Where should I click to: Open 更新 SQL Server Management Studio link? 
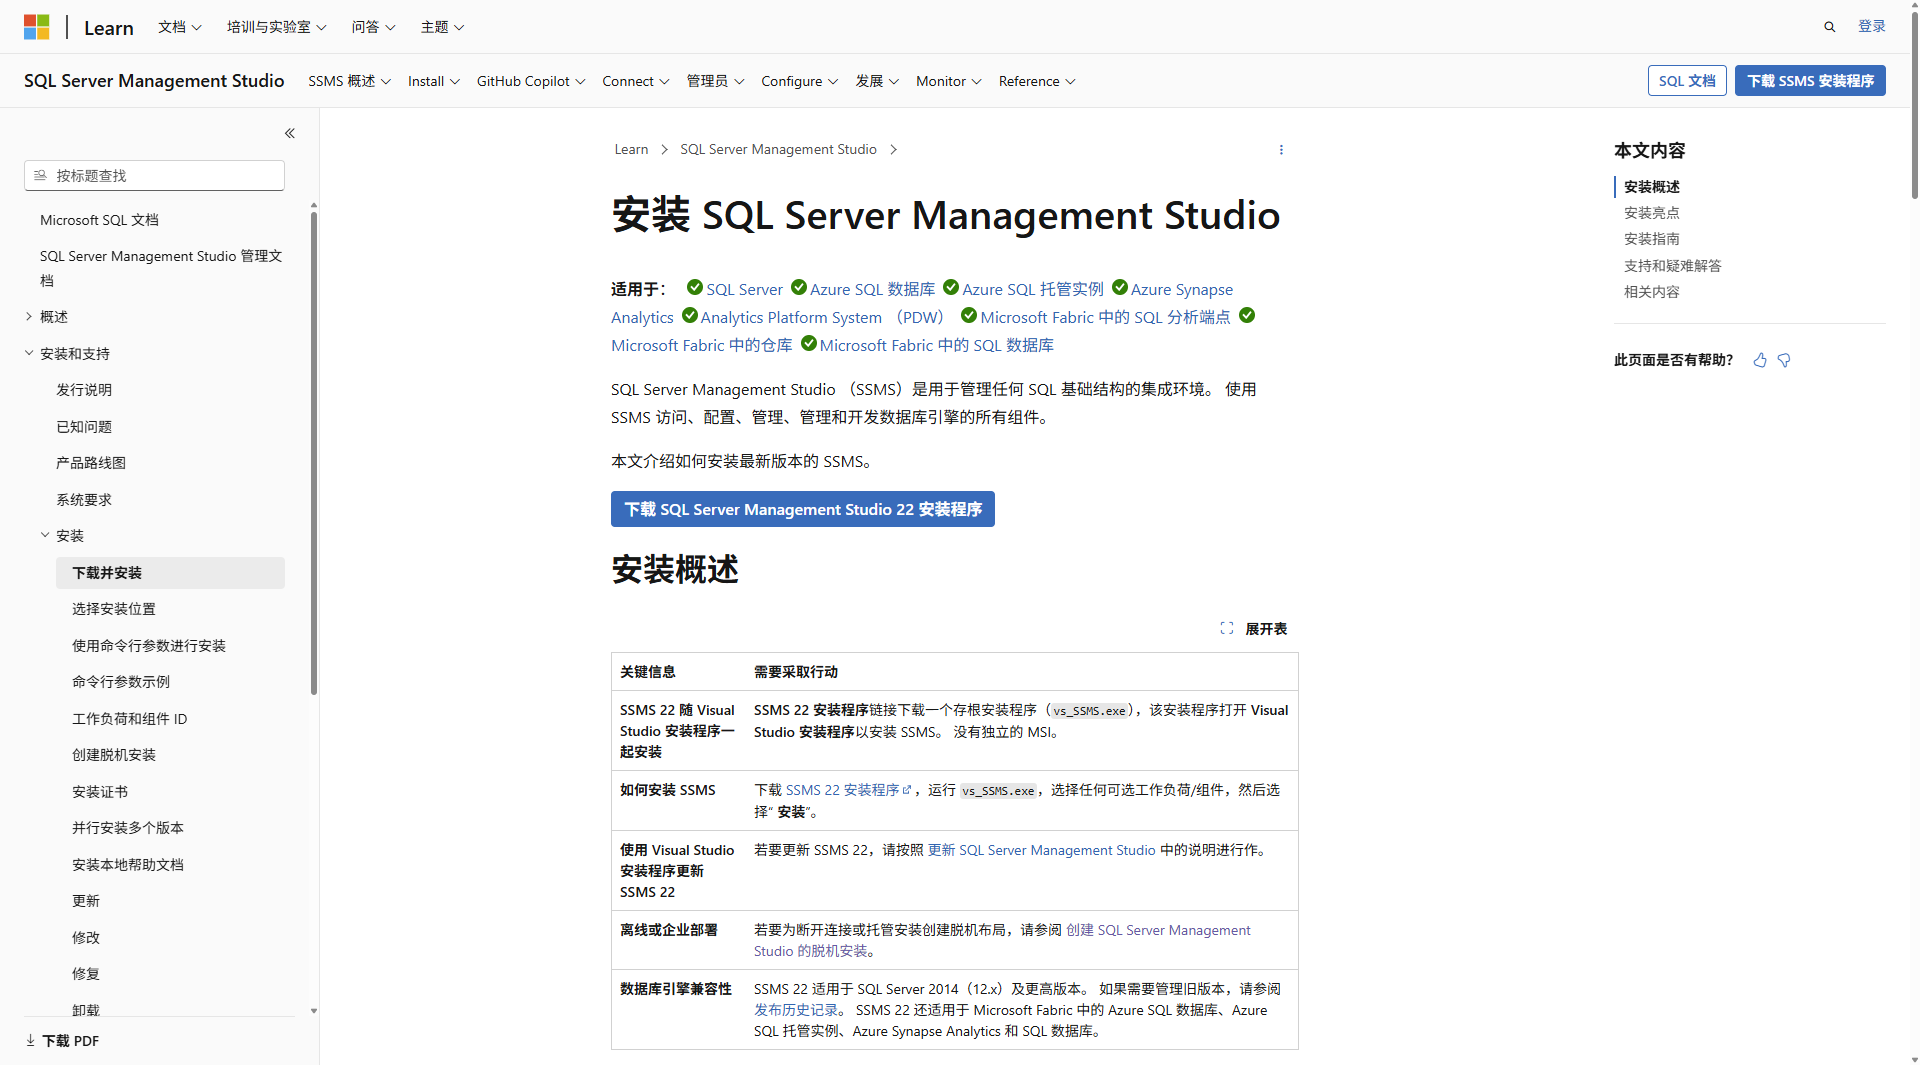click(x=1042, y=850)
